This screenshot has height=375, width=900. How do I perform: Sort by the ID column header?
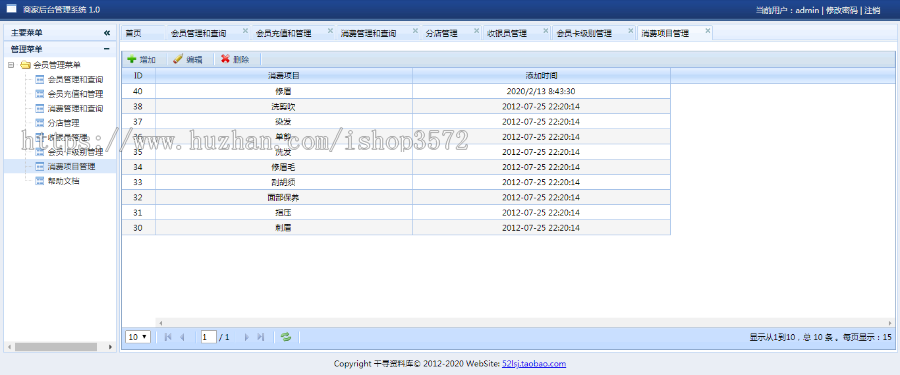click(138, 75)
